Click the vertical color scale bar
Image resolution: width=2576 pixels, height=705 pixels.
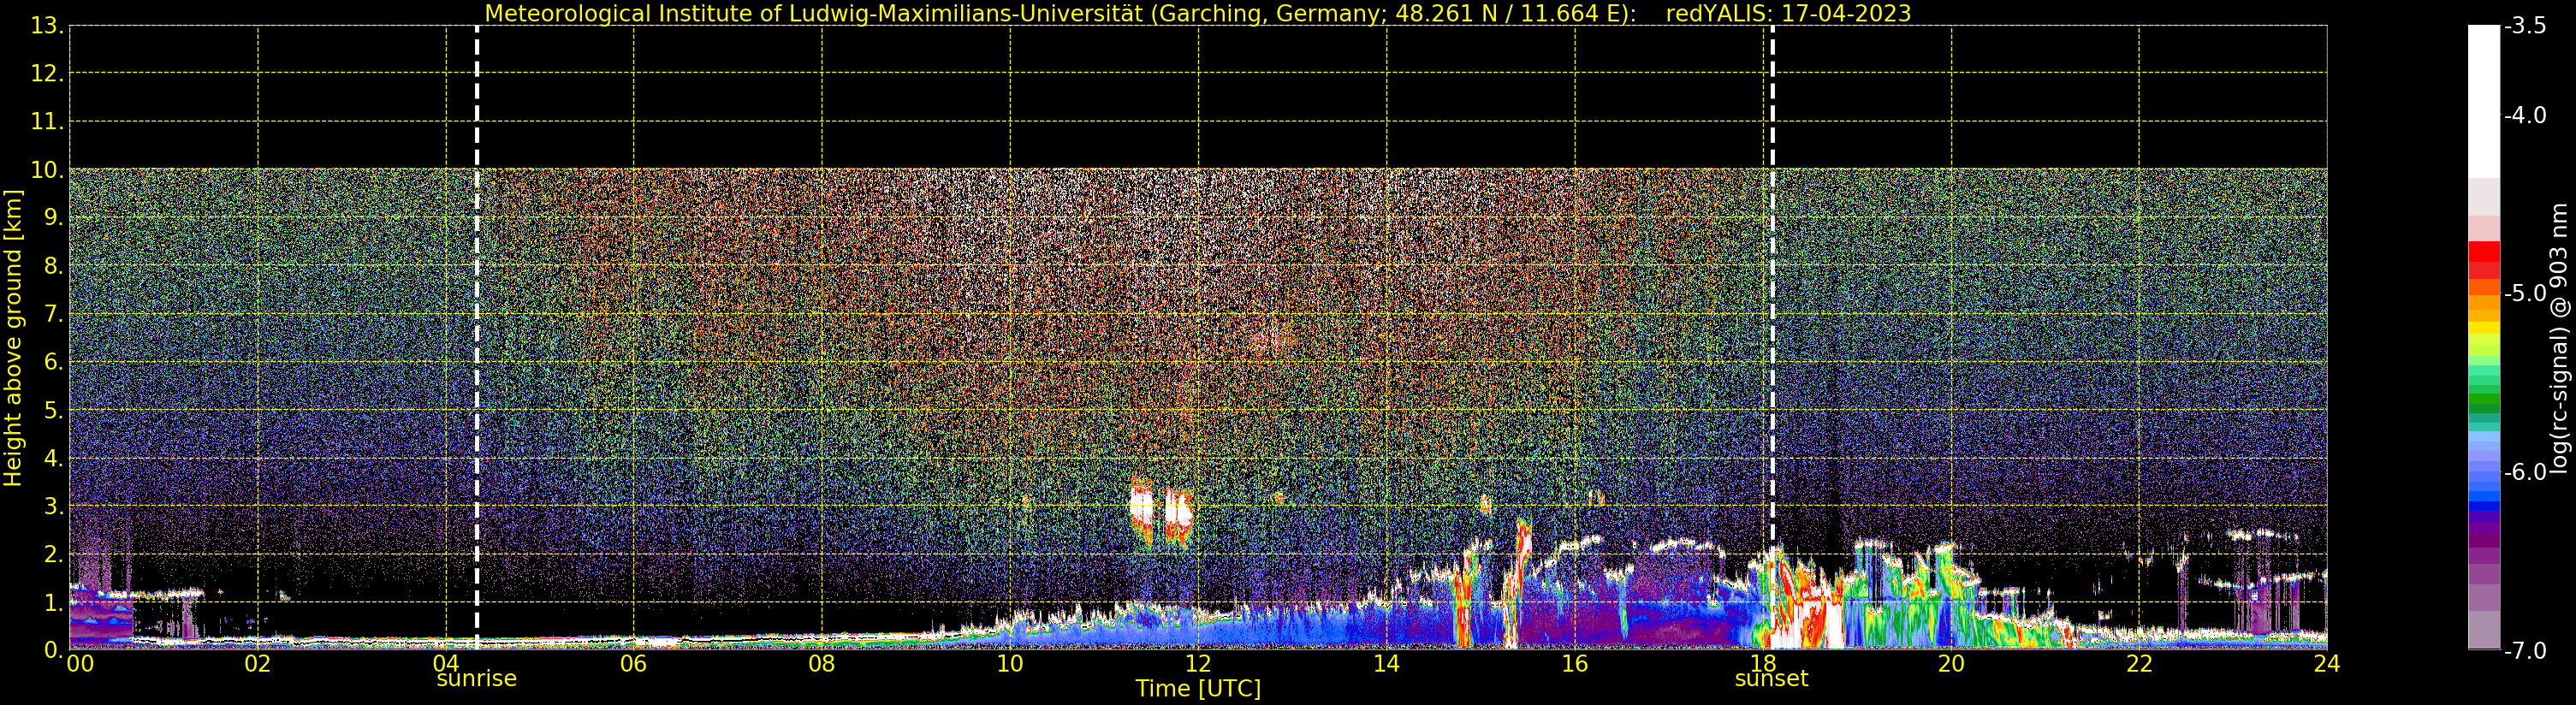[2483, 338]
